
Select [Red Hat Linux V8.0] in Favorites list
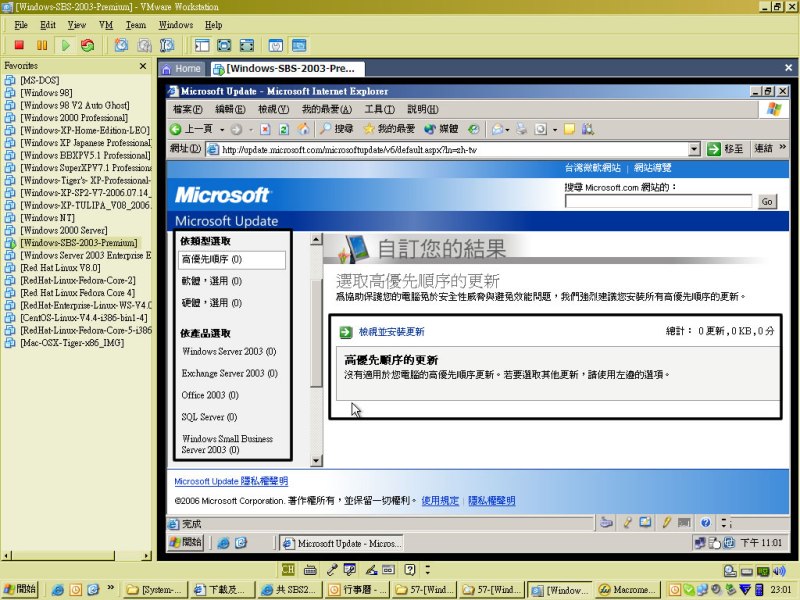click(x=60, y=268)
